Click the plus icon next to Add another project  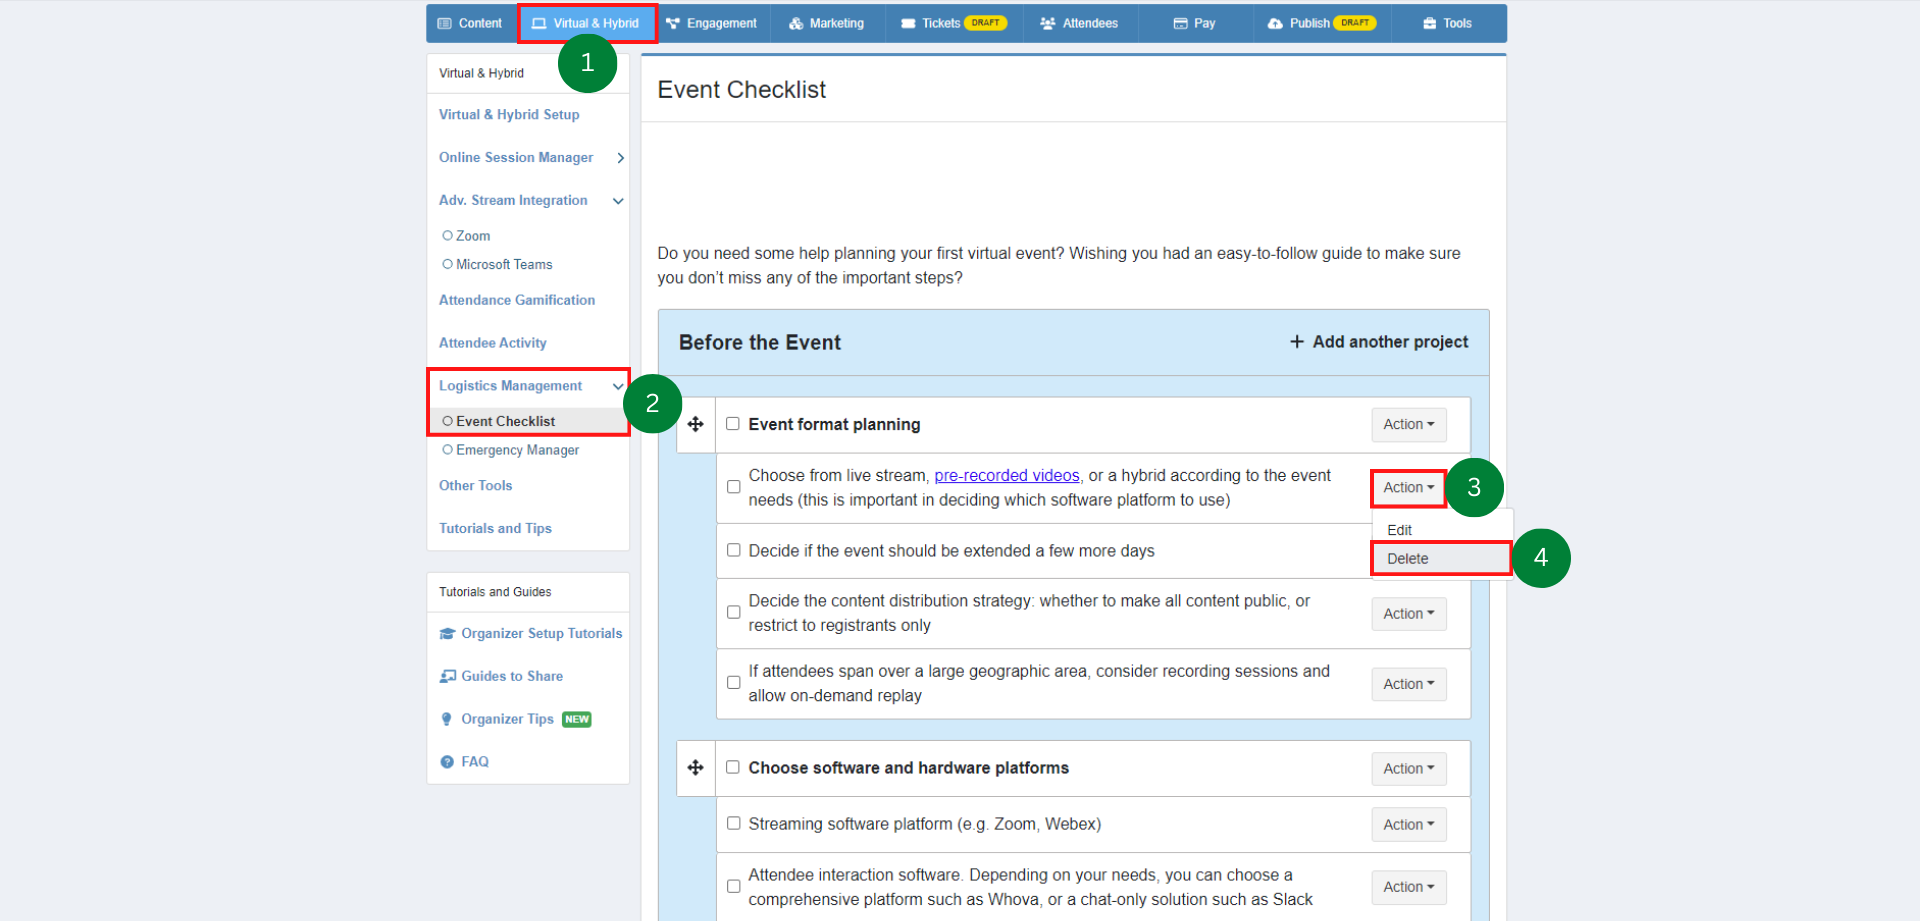tap(1297, 342)
